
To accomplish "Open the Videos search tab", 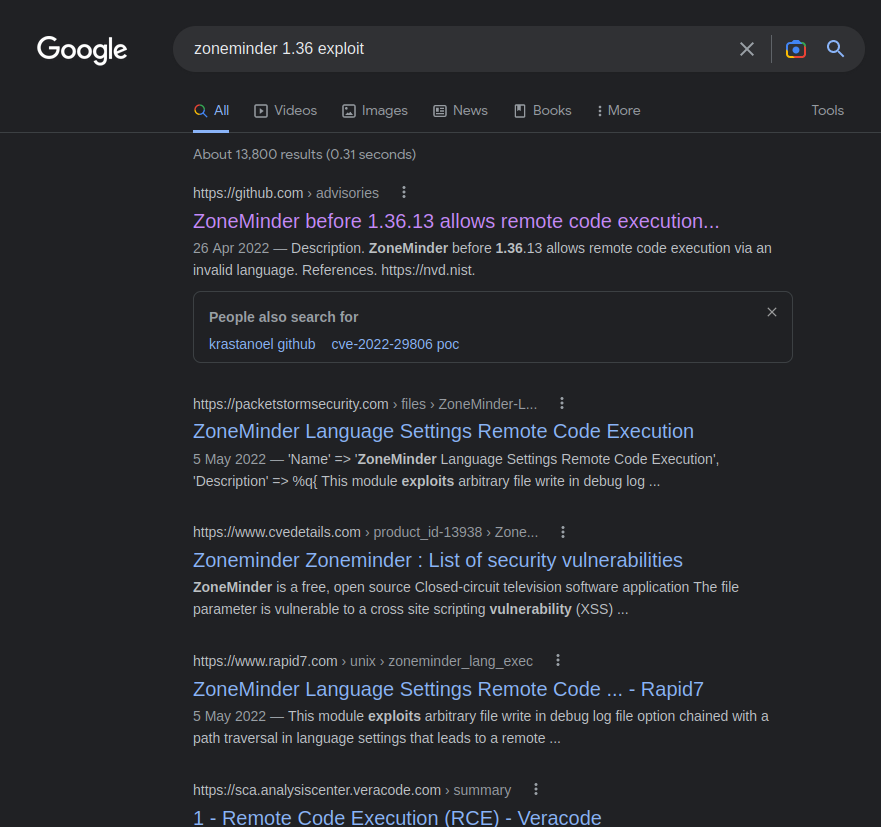I will tap(285, 111).
